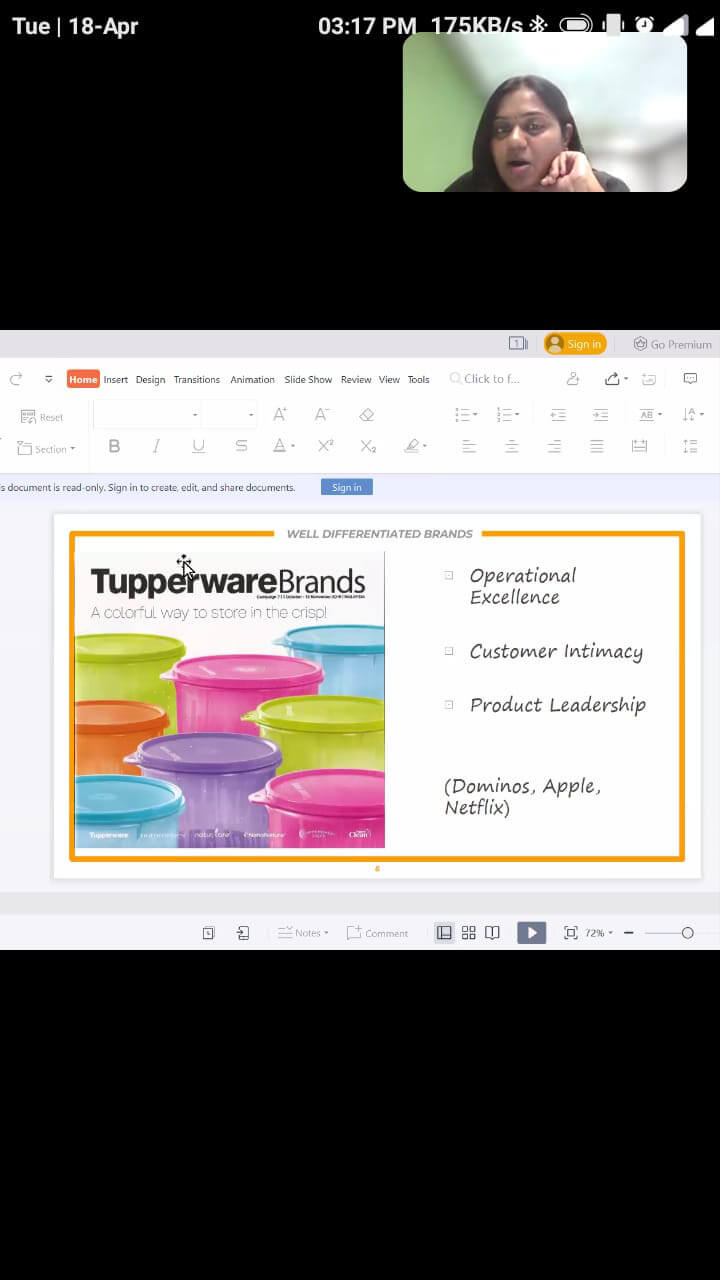
Task: Click the Redo arrow icon
Action: point(16,379)
